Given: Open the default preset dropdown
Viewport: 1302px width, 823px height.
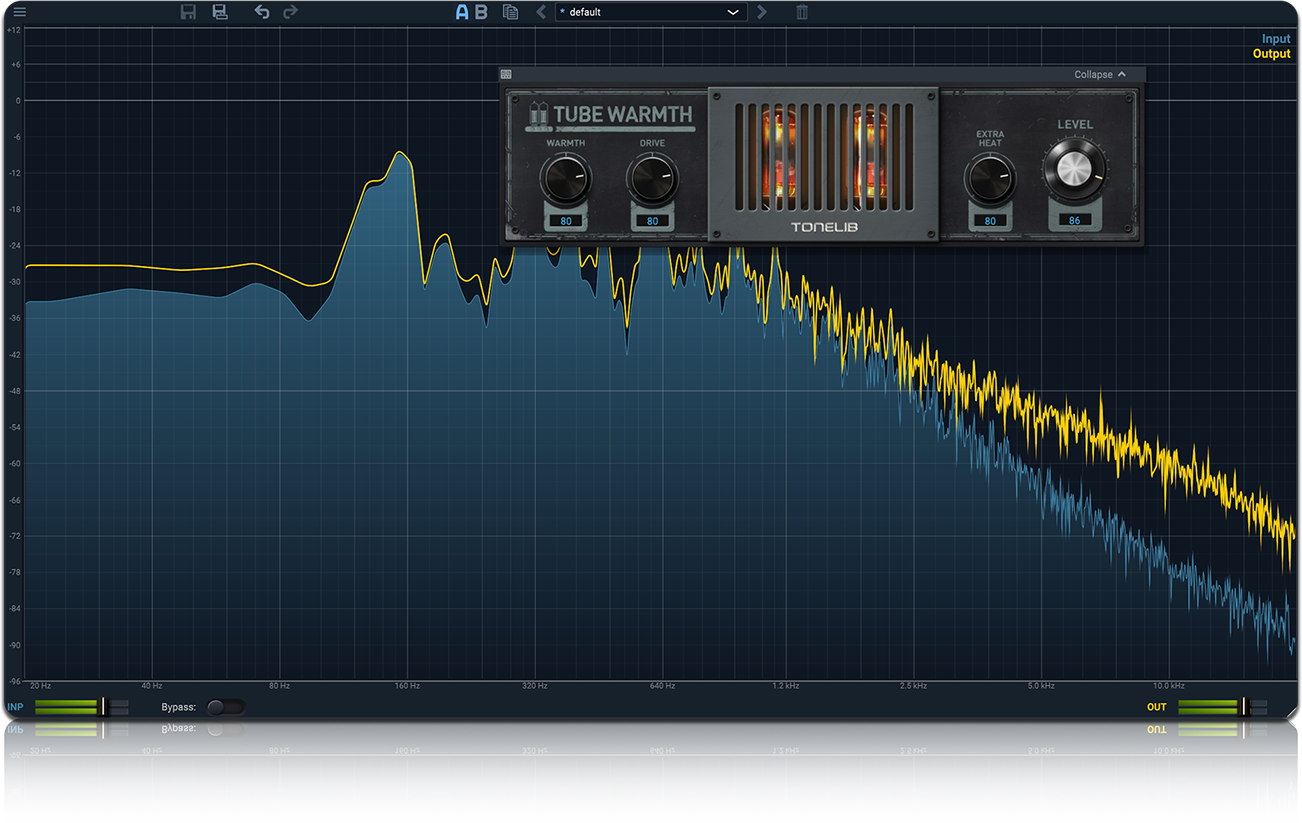Looking at the screenshot, I should (651, 12).
